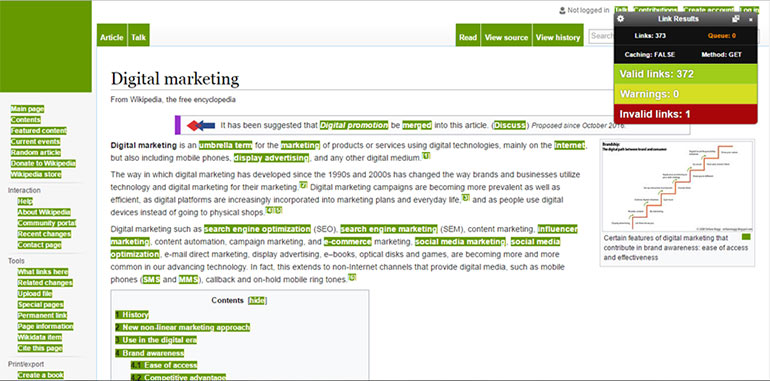Switch to the Article tab
The height and width of the screenshot is (381, 770).
pos(112,35)
